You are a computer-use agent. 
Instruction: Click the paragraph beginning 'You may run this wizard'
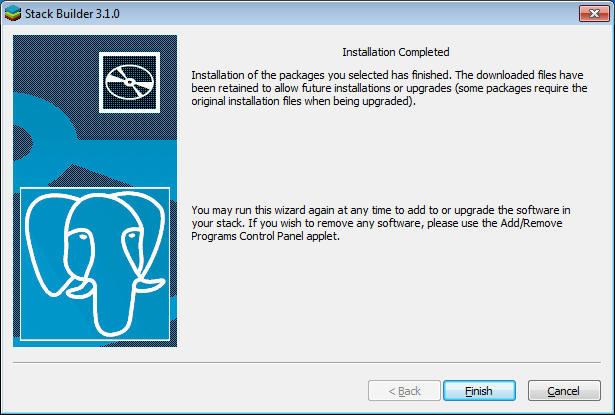coord(380,223)
